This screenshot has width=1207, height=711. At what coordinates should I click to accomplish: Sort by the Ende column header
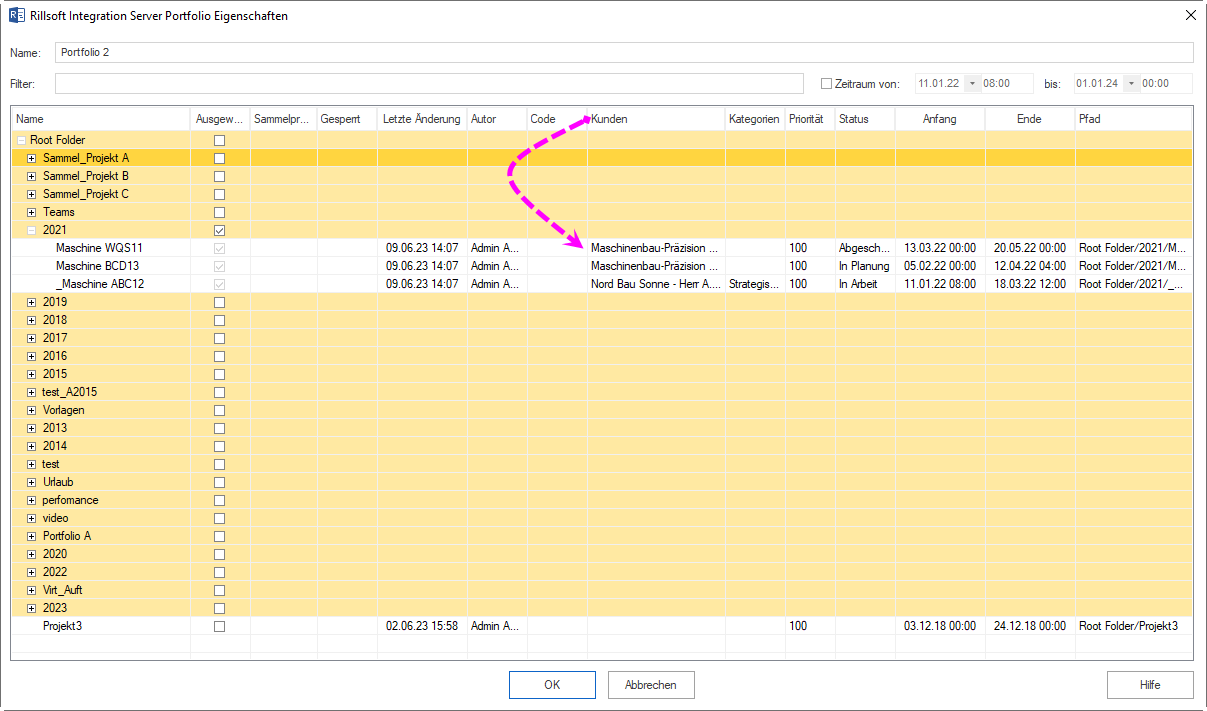pos(1030,119)
